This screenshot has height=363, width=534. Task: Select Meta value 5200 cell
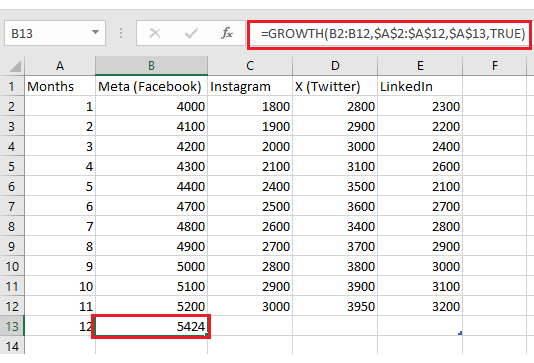pos(151,306)
